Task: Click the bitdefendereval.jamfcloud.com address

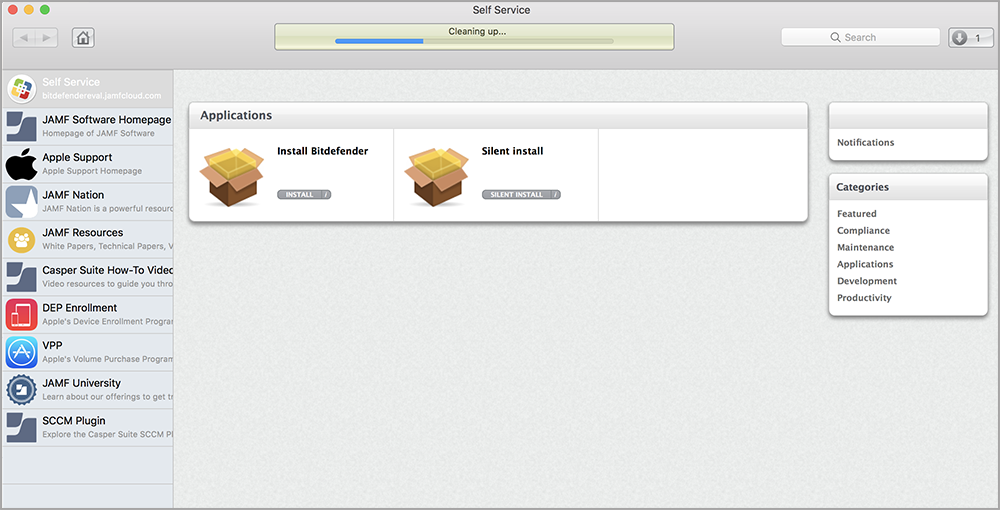Action: coord(101,96)
